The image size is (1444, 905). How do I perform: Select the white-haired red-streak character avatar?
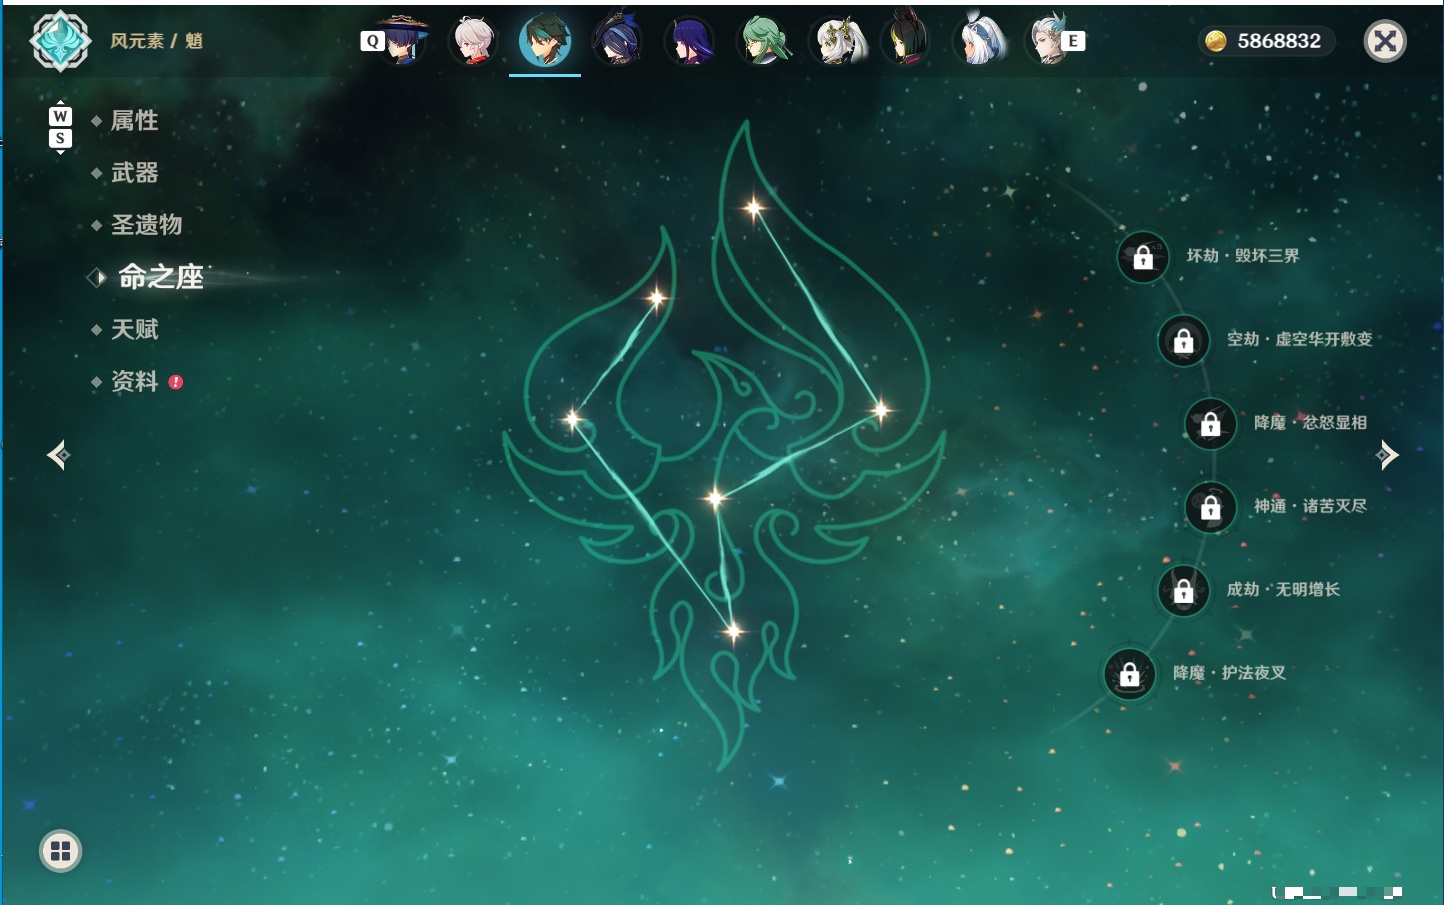click(x=473, y=41)
